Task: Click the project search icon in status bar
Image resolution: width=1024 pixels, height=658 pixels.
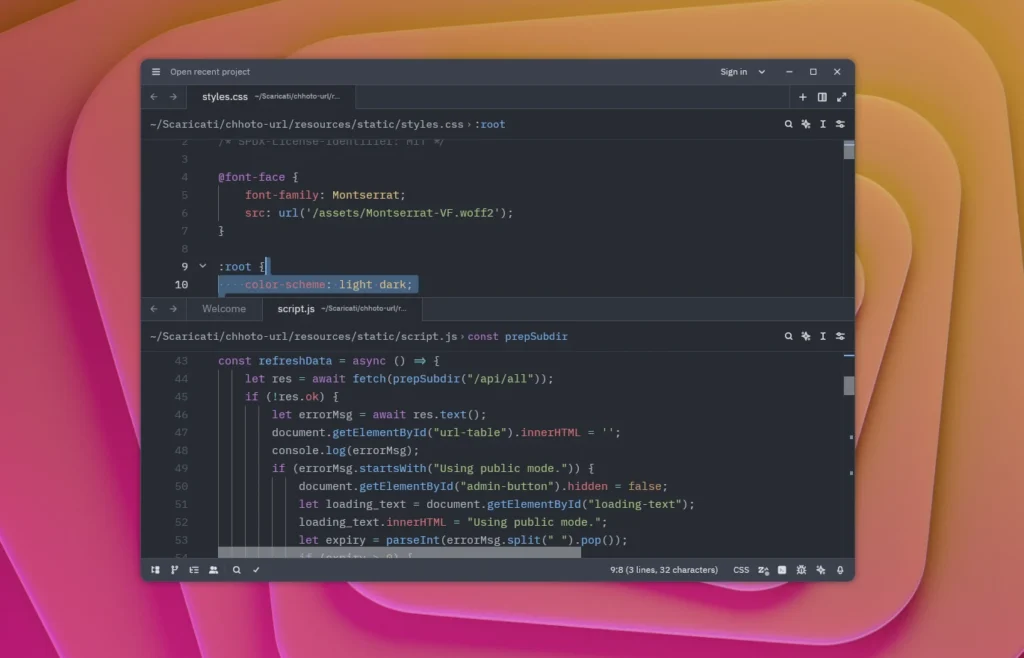Action: click(x=237, y=570)
